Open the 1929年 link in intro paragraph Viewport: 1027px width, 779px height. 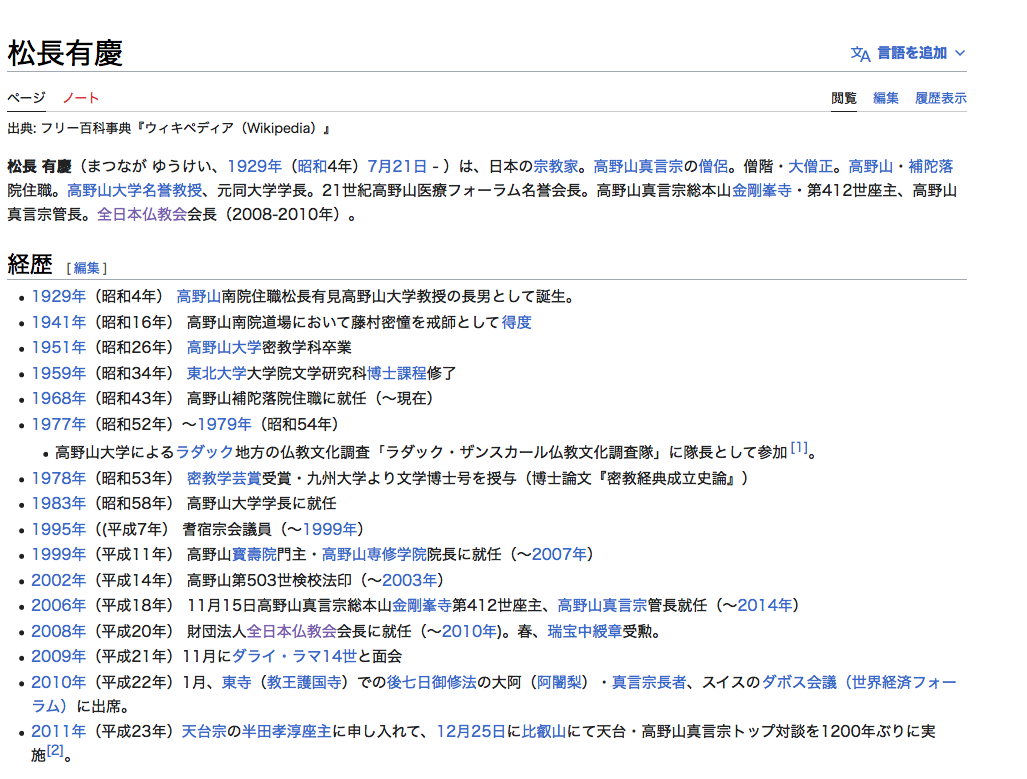click(255, 166)
